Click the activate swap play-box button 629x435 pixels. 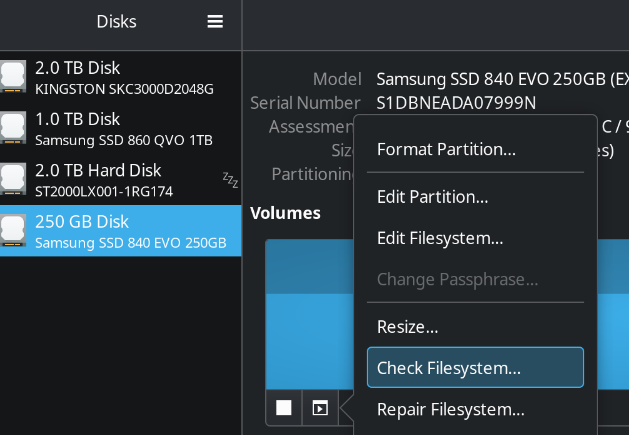320,408
